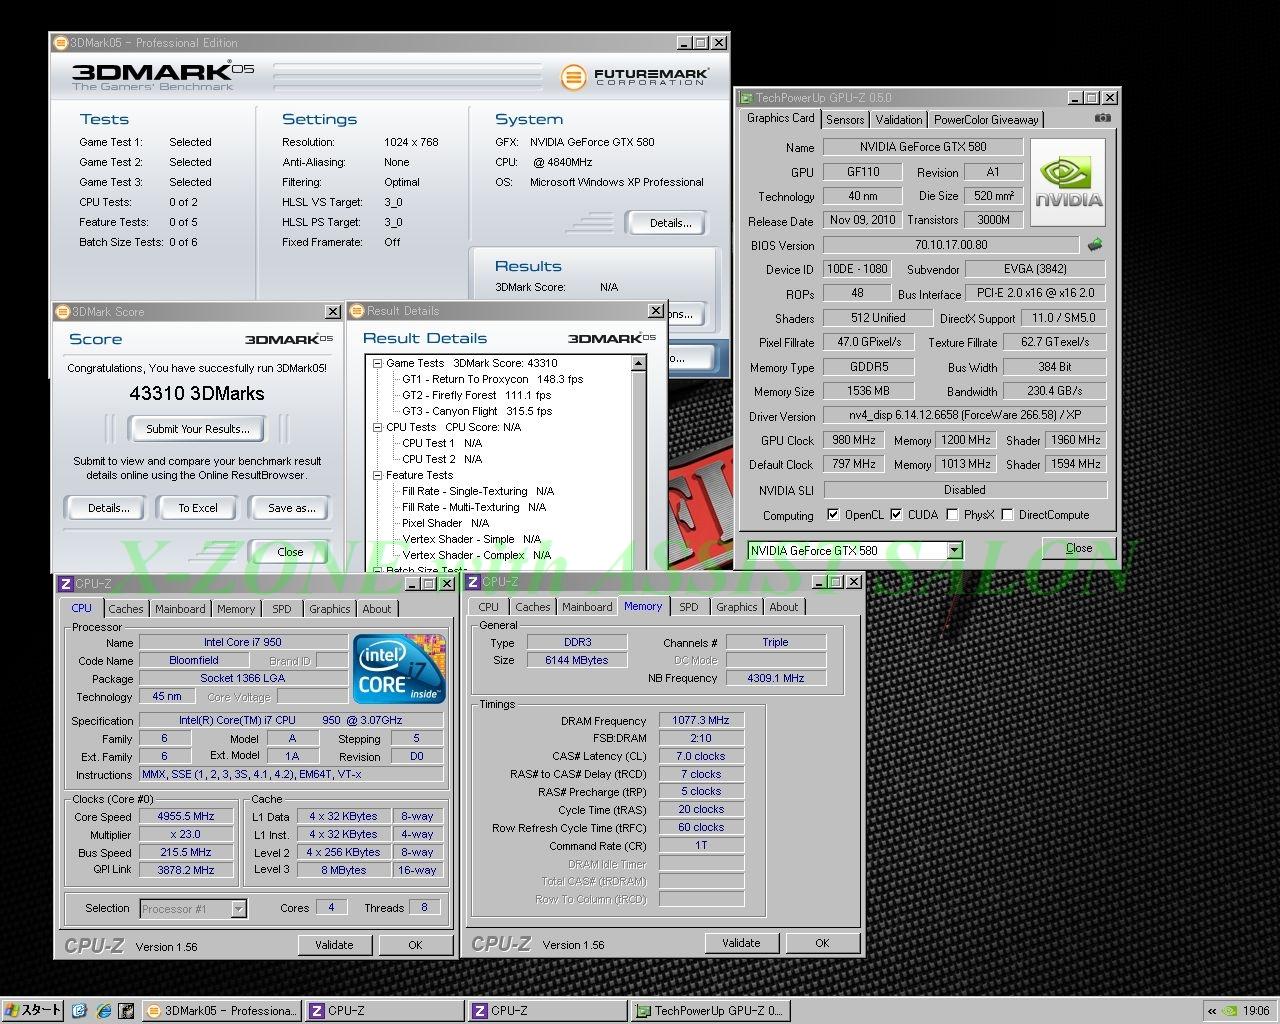Click the Core Speed value 4955.5 MHz
The width and height of the screenshot is (1280, 1024).
pyautogui.click(x=186, y=817)
